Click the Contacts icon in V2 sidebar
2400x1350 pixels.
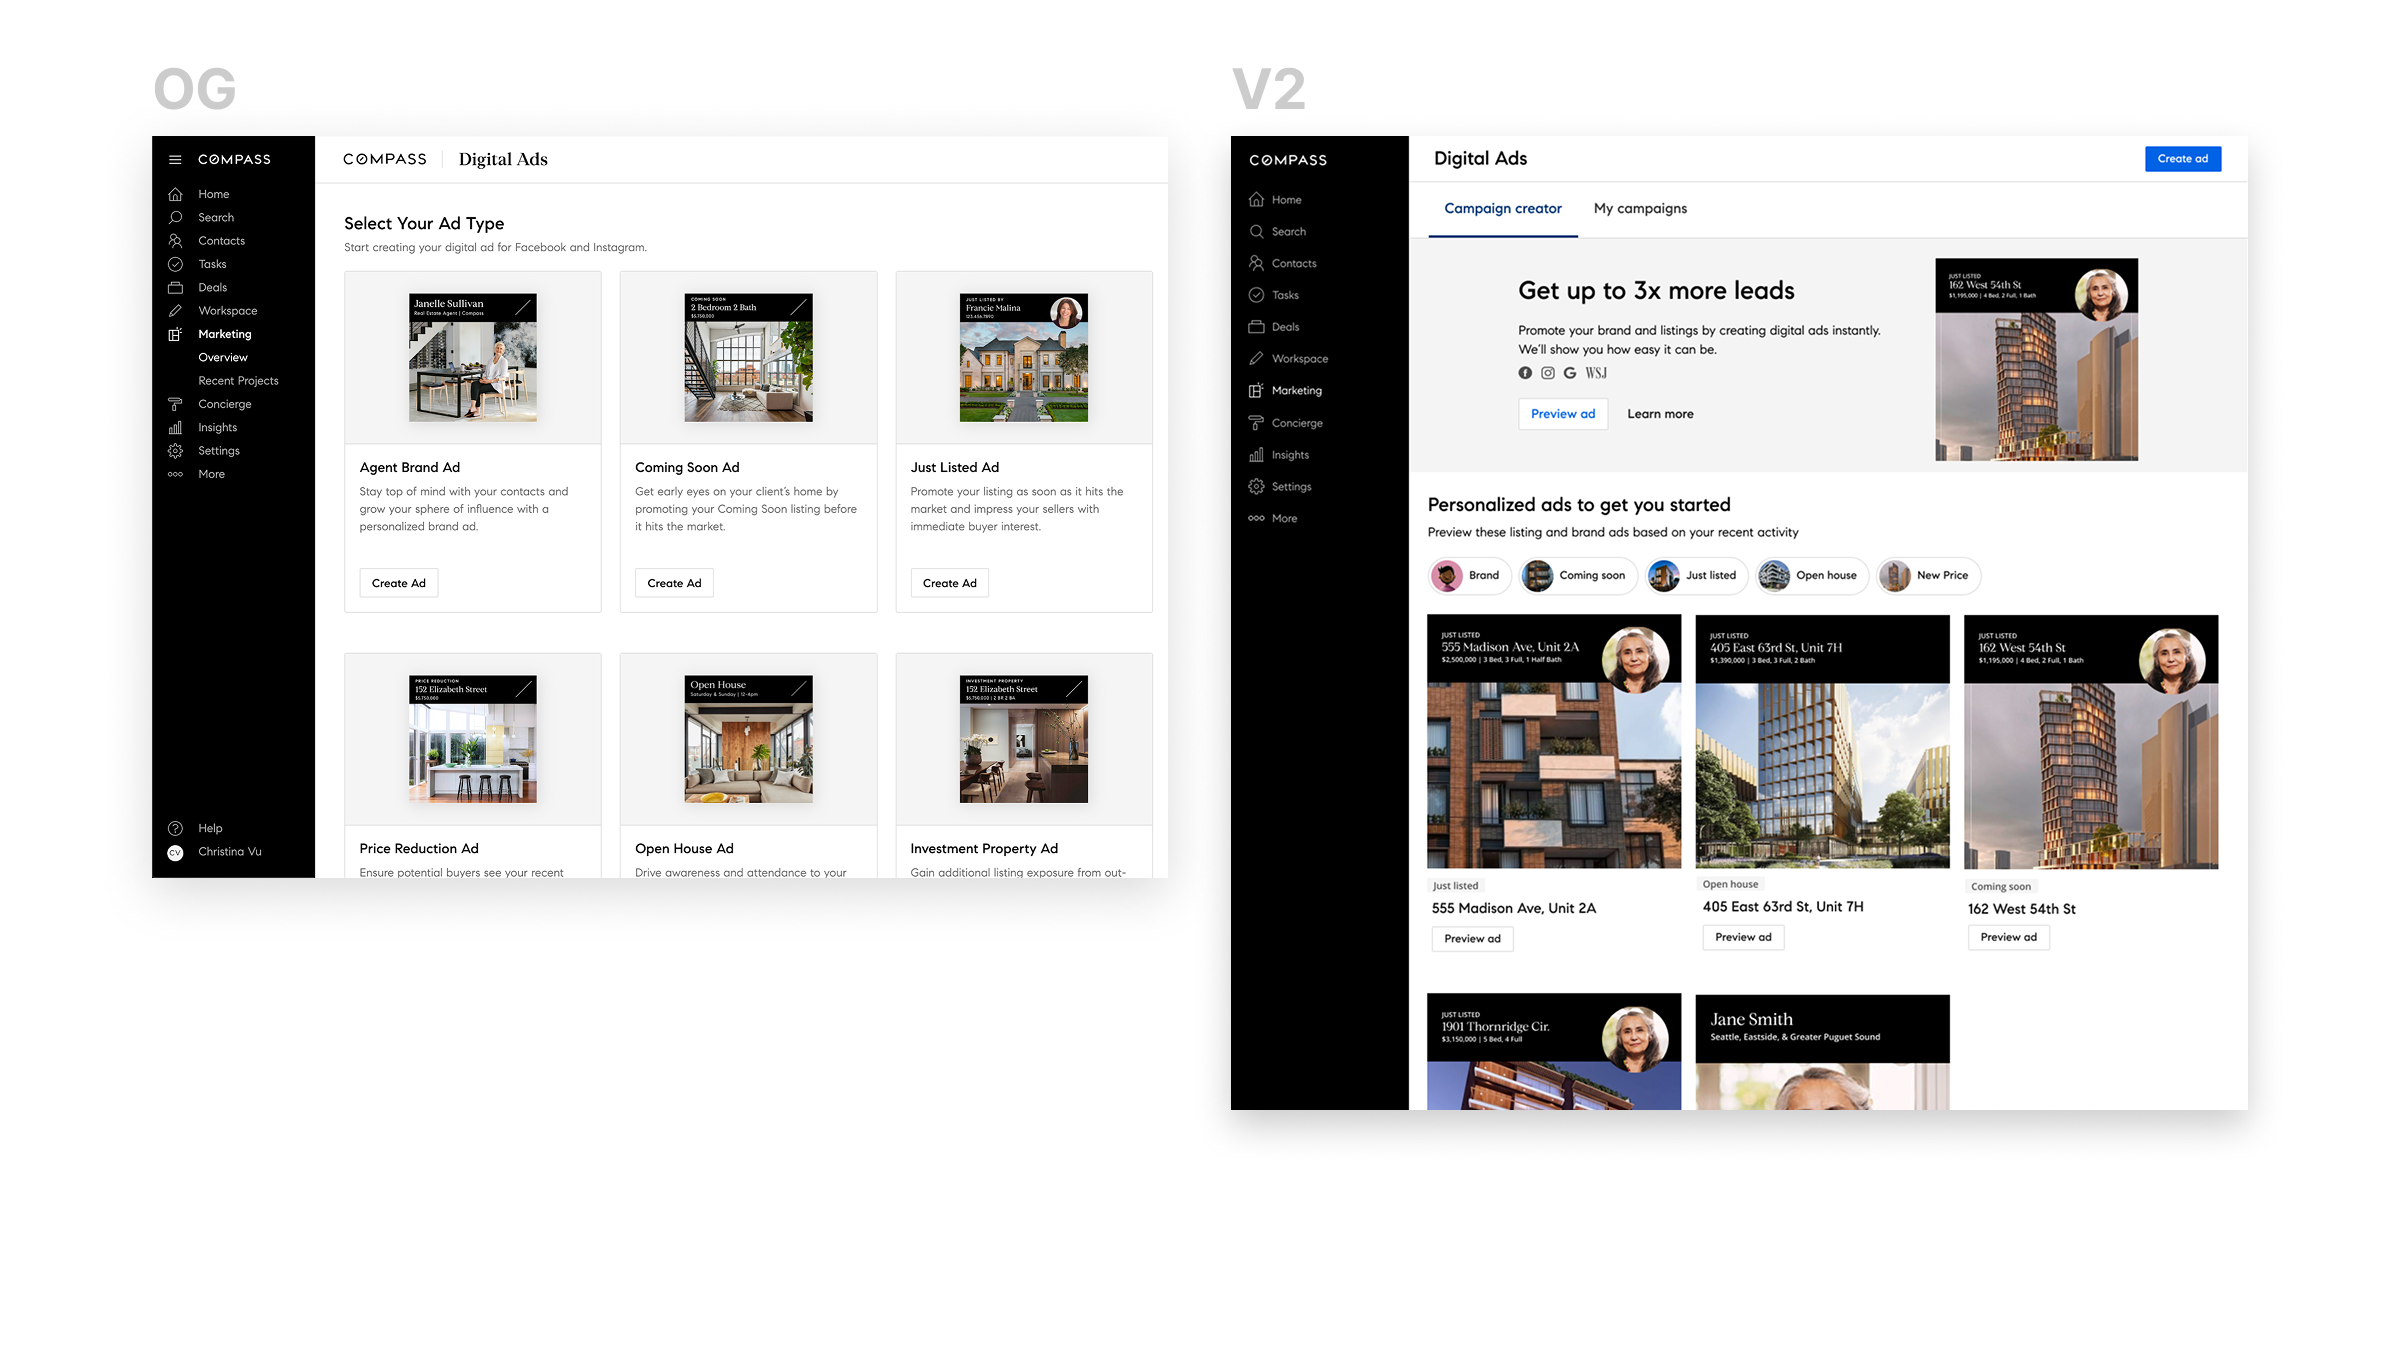click(x=1256, y=263)
